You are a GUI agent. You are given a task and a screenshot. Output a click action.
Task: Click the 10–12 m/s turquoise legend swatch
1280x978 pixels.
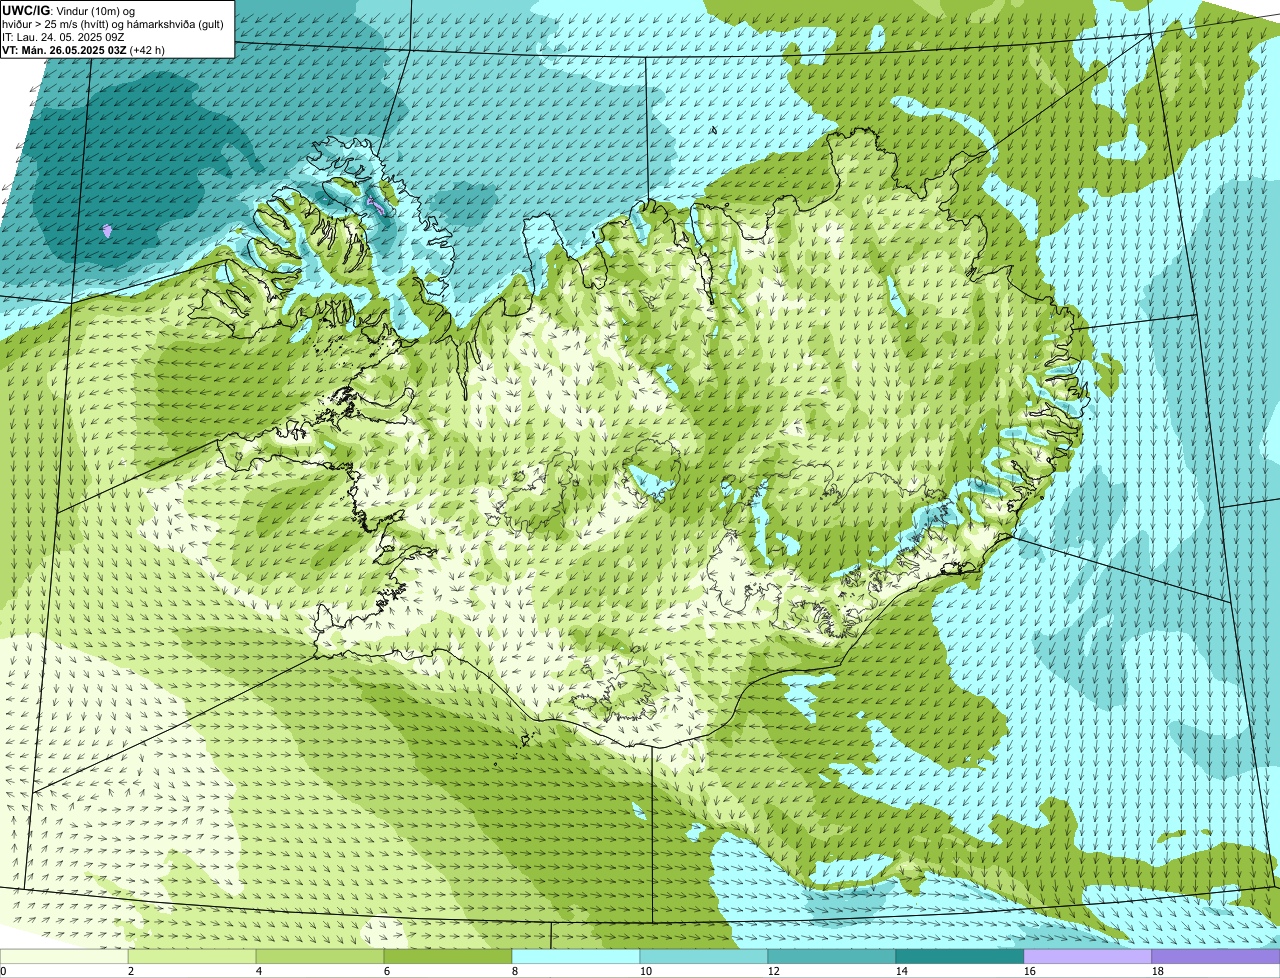coord(704,956)
